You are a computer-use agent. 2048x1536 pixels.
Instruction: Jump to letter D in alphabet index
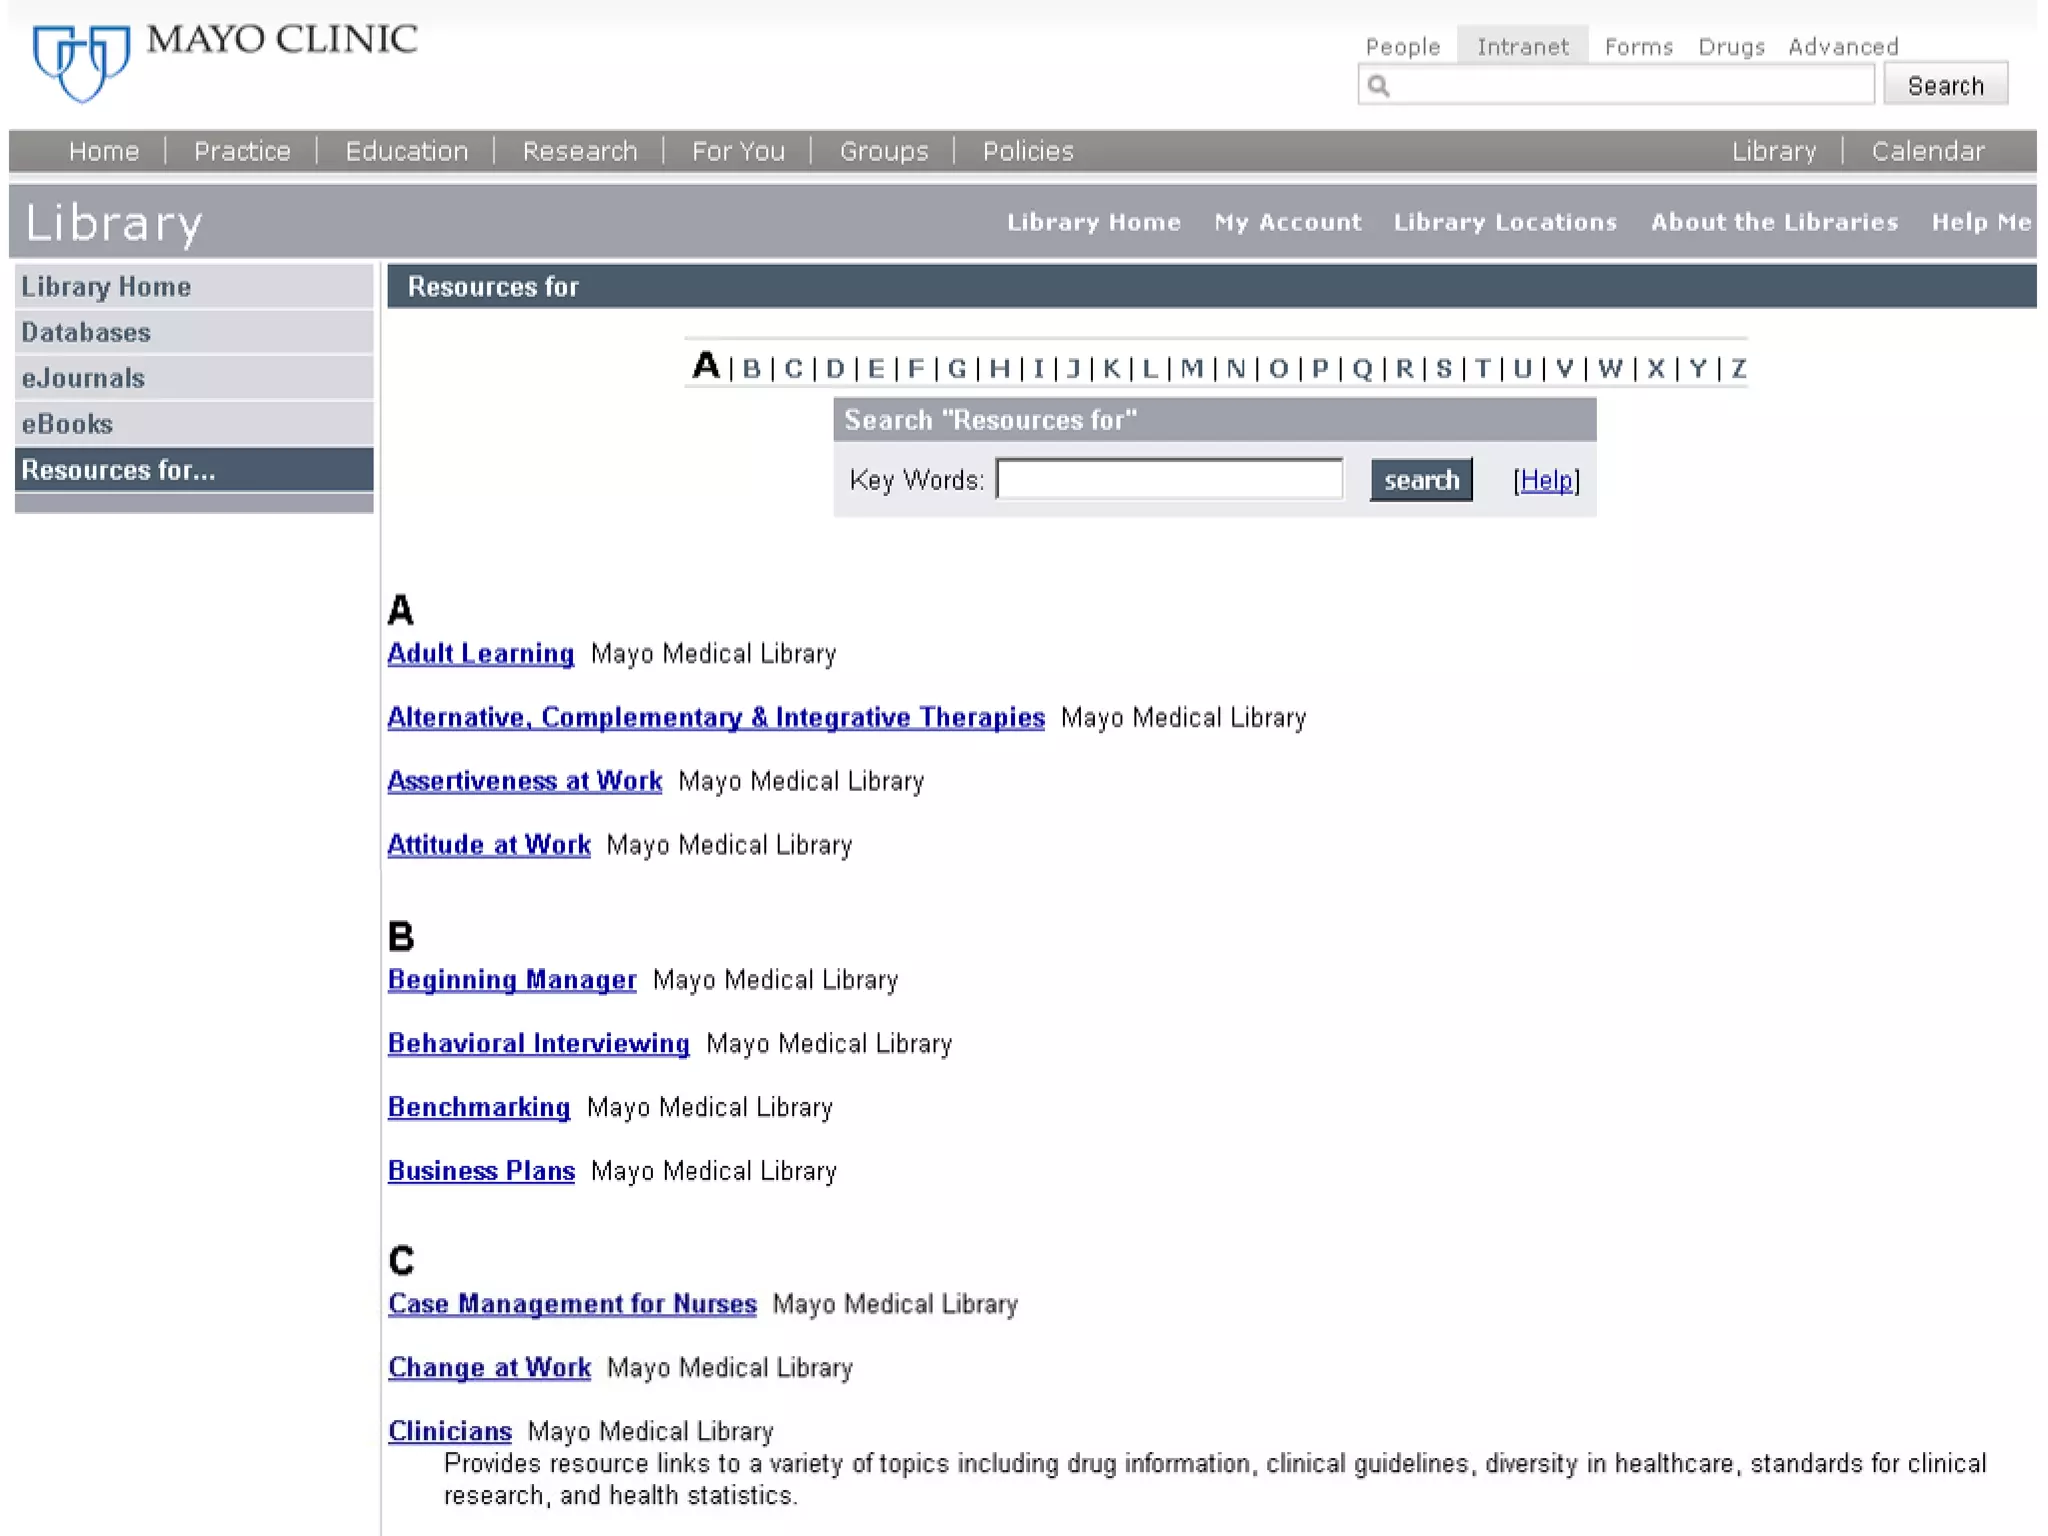[835, 369]
